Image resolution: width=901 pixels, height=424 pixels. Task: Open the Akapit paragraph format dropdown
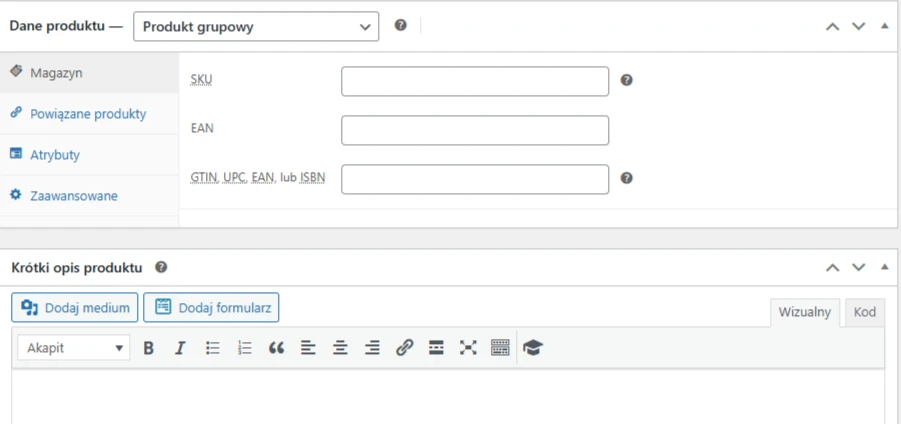pyautogui.click(x=74, y=348)
